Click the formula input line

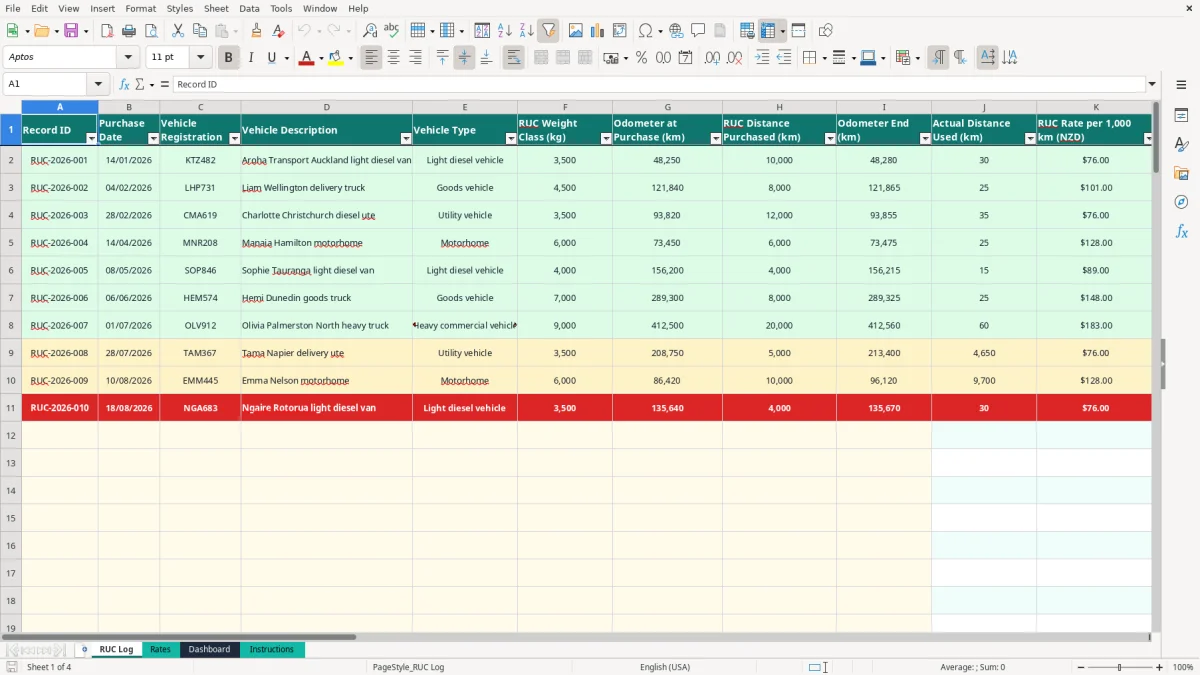[x=658, y=84]
